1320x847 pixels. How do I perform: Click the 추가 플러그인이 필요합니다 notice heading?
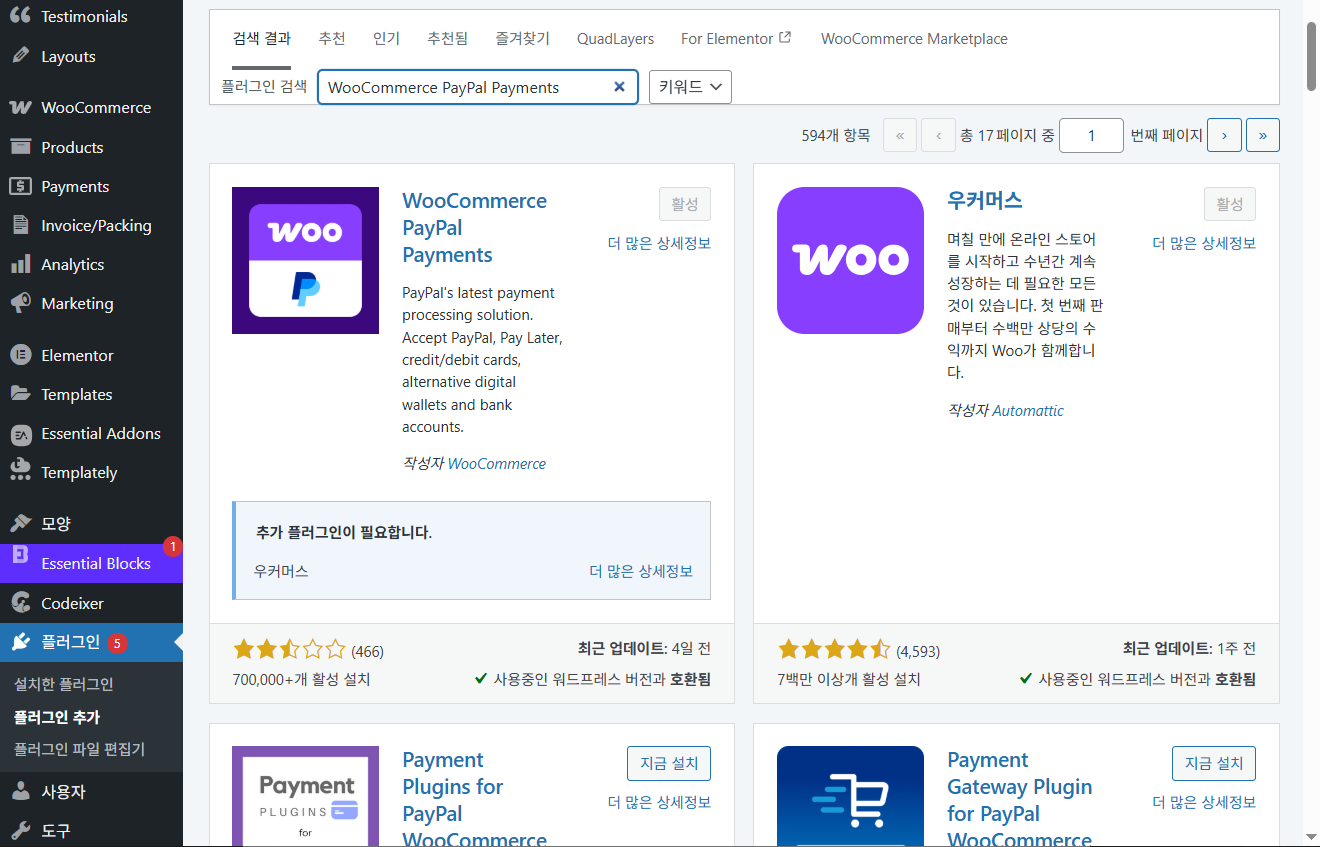pos(344,532)
